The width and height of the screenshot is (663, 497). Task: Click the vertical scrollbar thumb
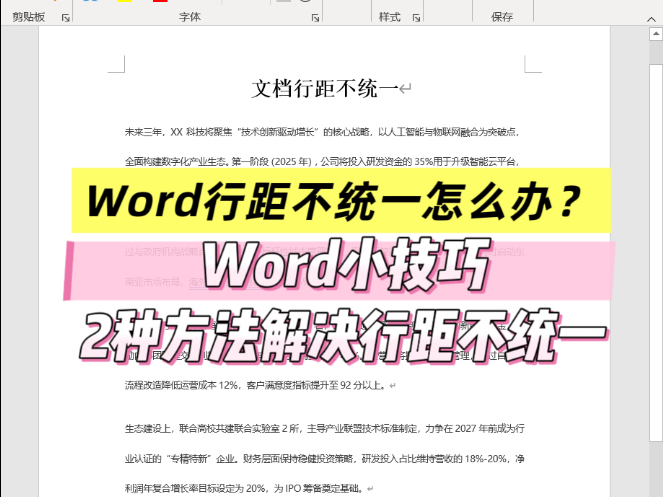point(656,254)
